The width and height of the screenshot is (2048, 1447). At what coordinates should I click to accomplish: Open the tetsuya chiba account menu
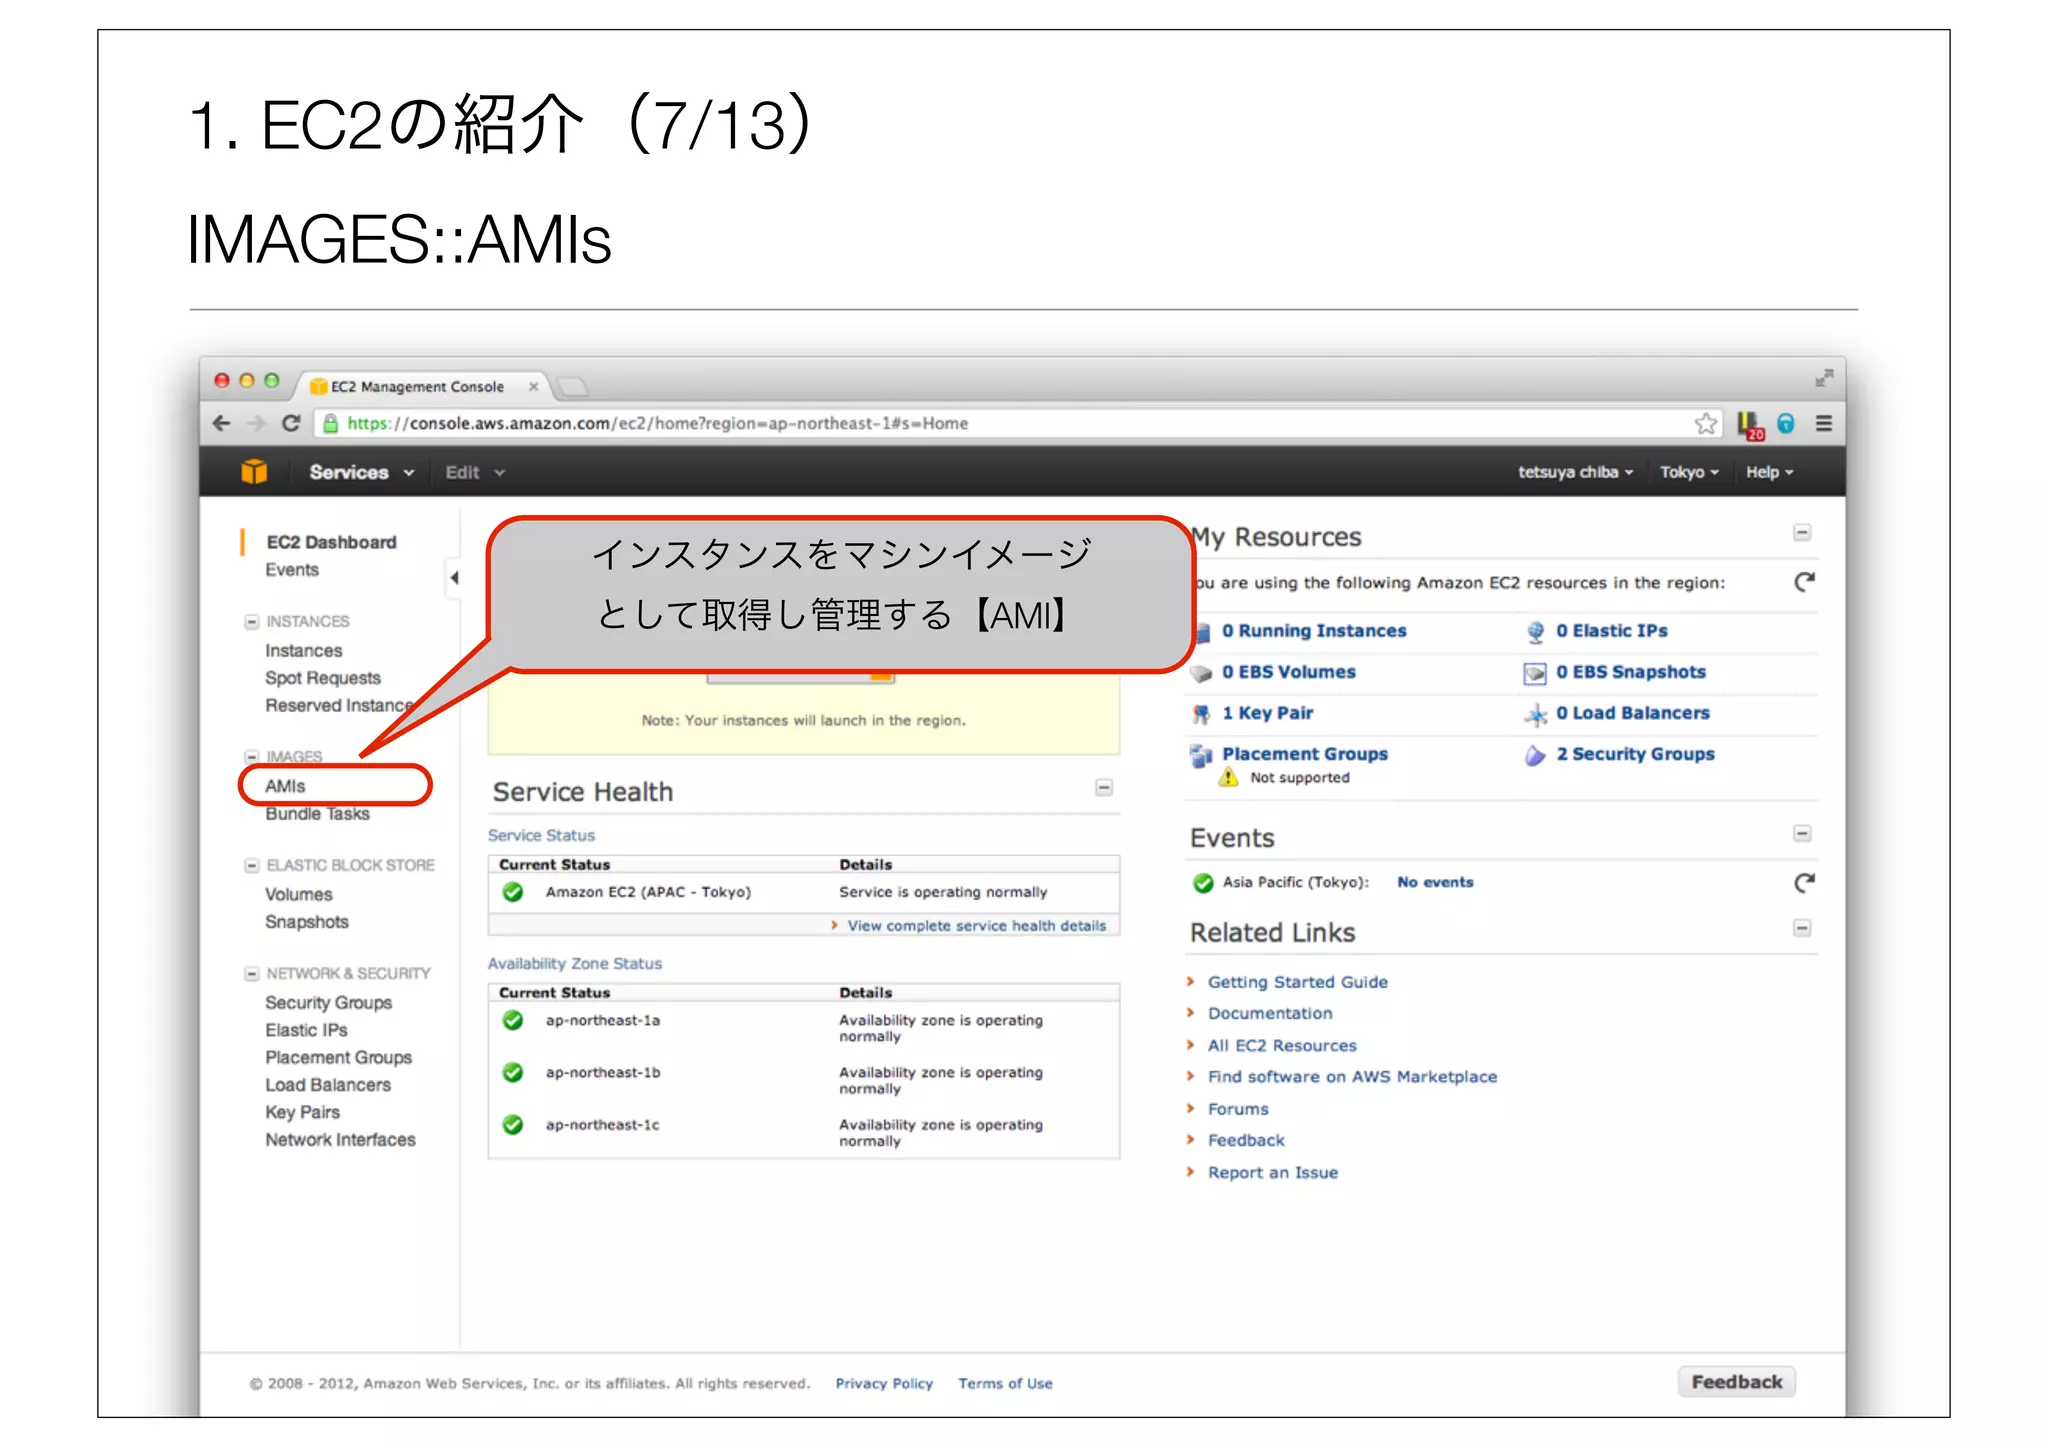[x=1575, y=472]
